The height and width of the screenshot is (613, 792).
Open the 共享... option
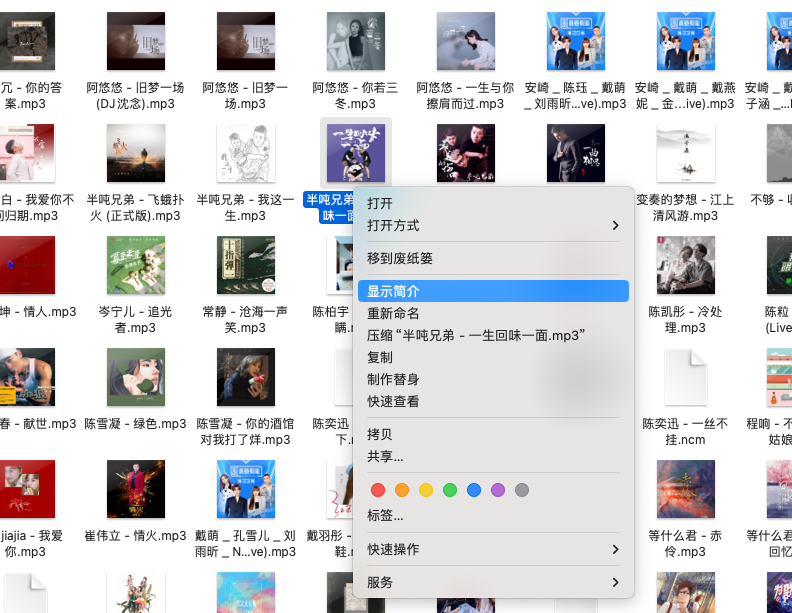[493, 456]
